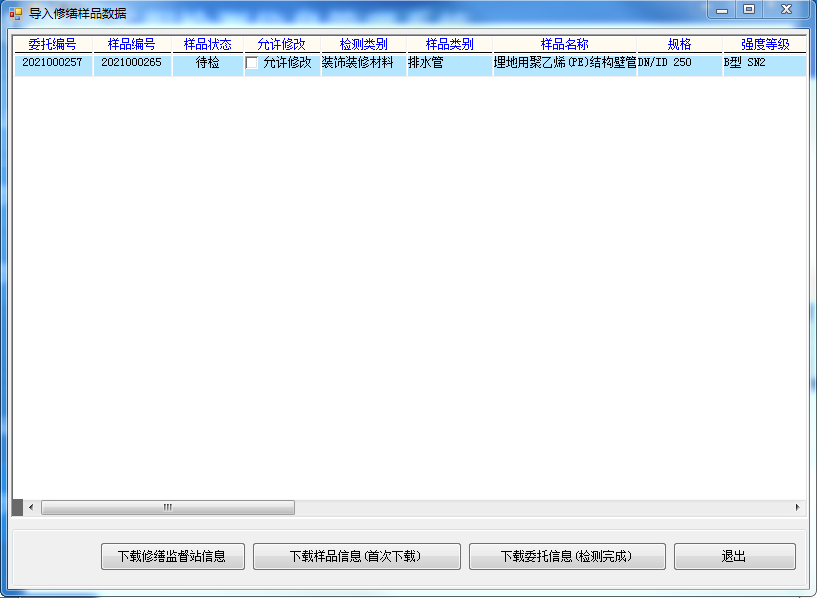The height and width of the screenshot is (598, 817).
Task: Click the 样品名称 column header
Action: click(x=565, y=45)
